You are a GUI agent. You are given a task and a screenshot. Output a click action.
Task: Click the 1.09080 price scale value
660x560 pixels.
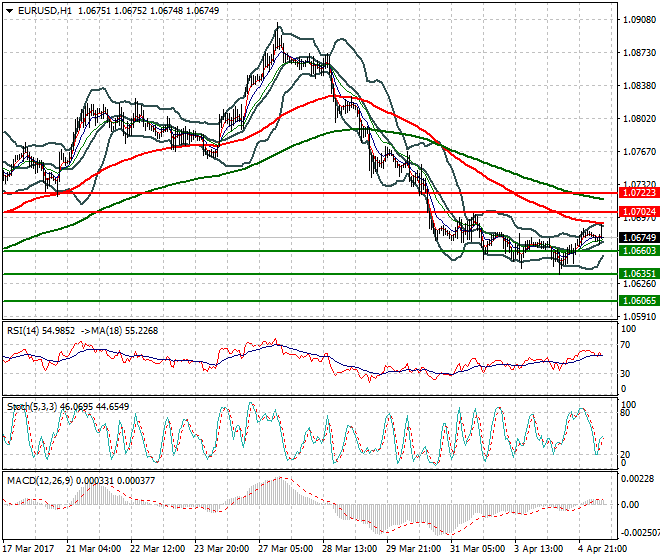(x=639, y=20)
